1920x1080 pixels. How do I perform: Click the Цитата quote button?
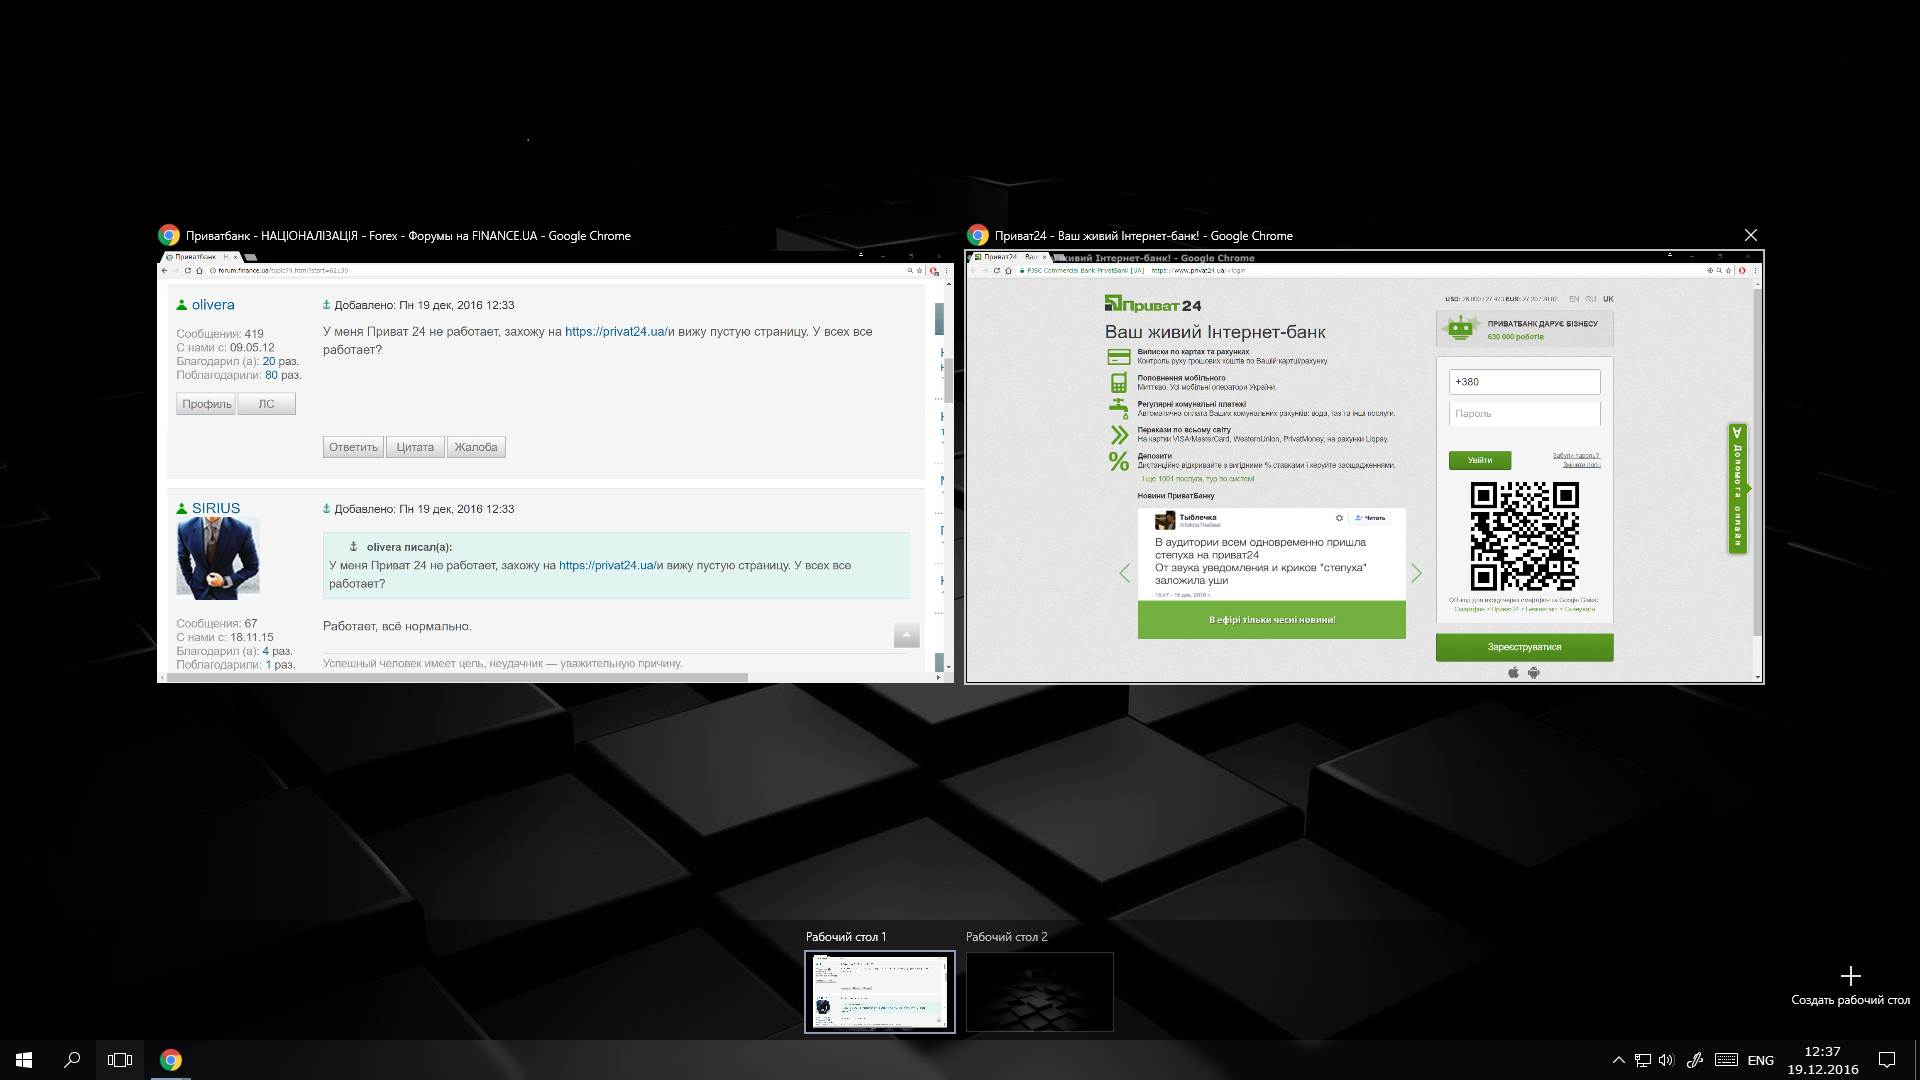coord(415,447)
